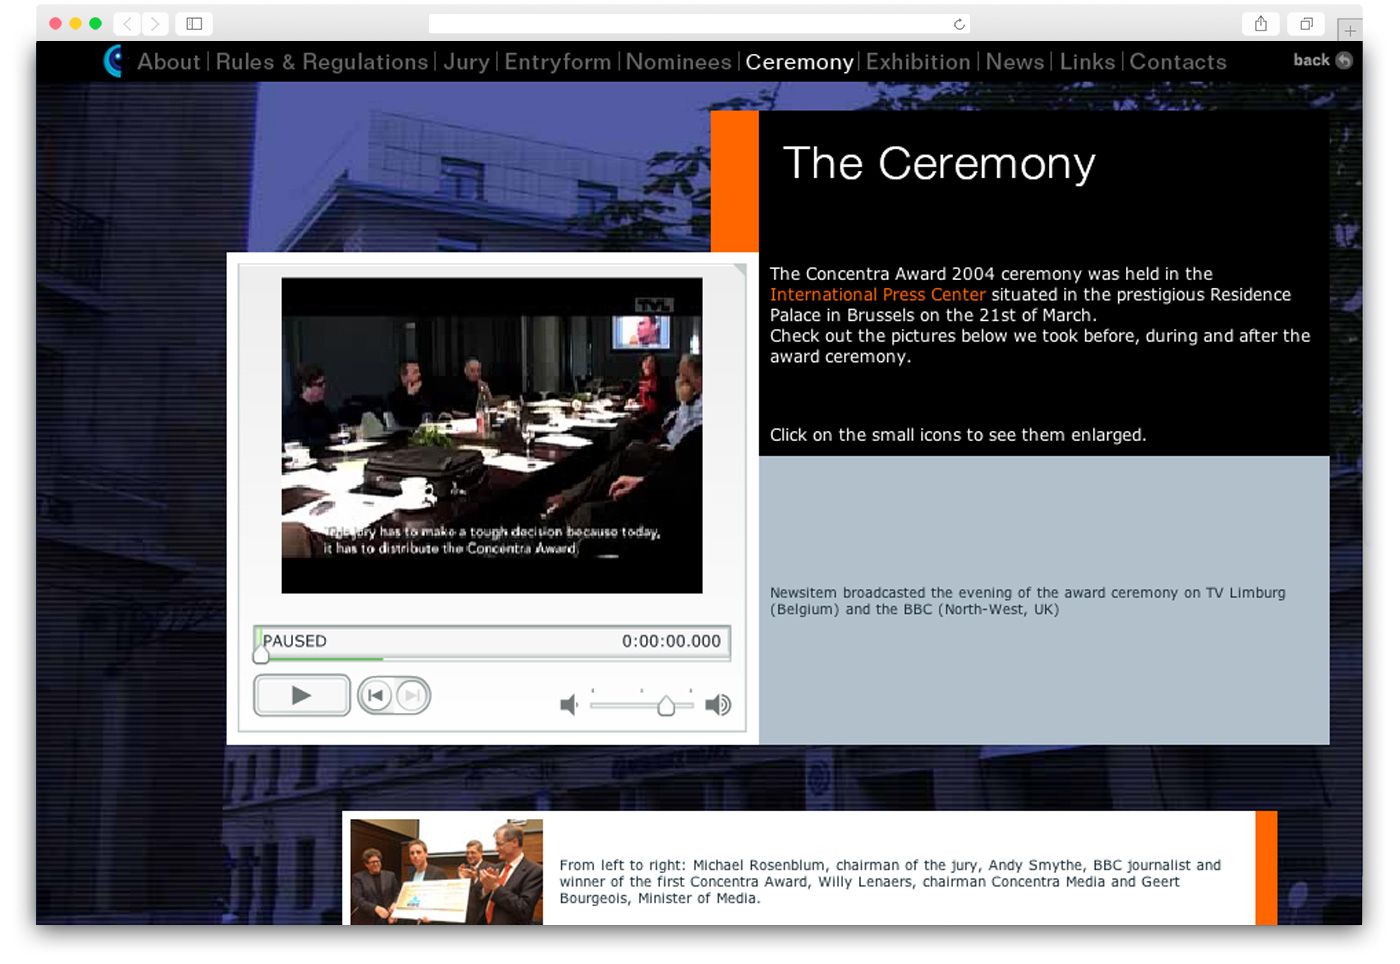This screenshot has height=964, width=1400.
Task: Click the browser address bar
Action: pyautogui.click(x=690, y=24)
